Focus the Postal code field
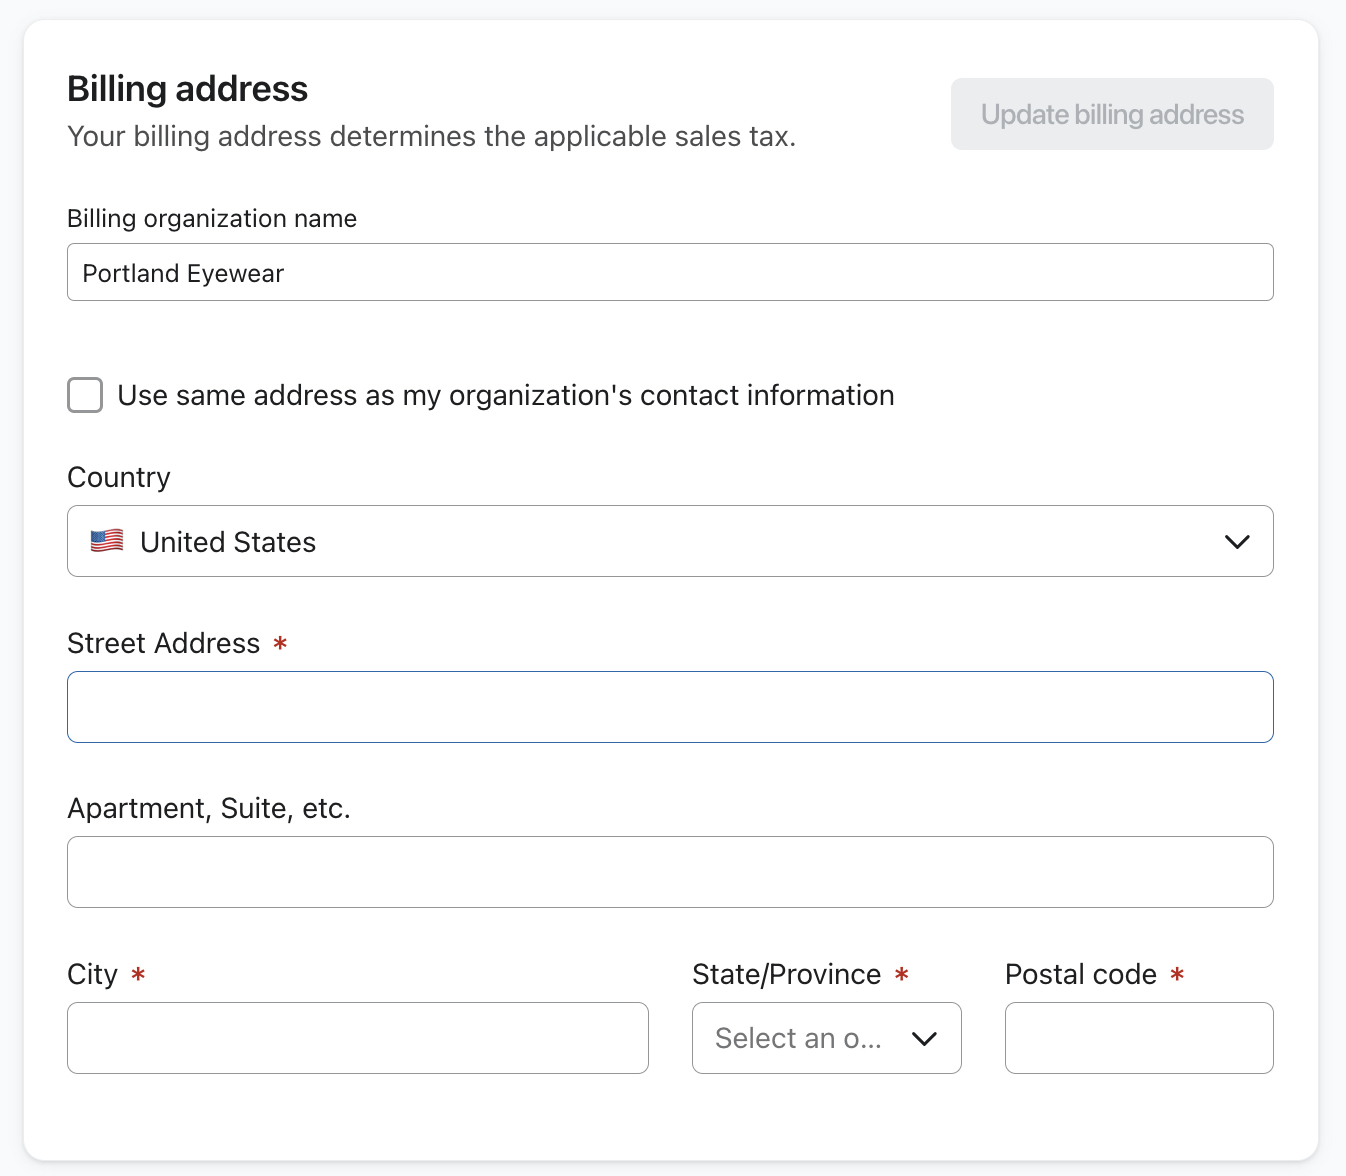Viewport: 1346px width, 1176px height. tap(1139, 1038)
